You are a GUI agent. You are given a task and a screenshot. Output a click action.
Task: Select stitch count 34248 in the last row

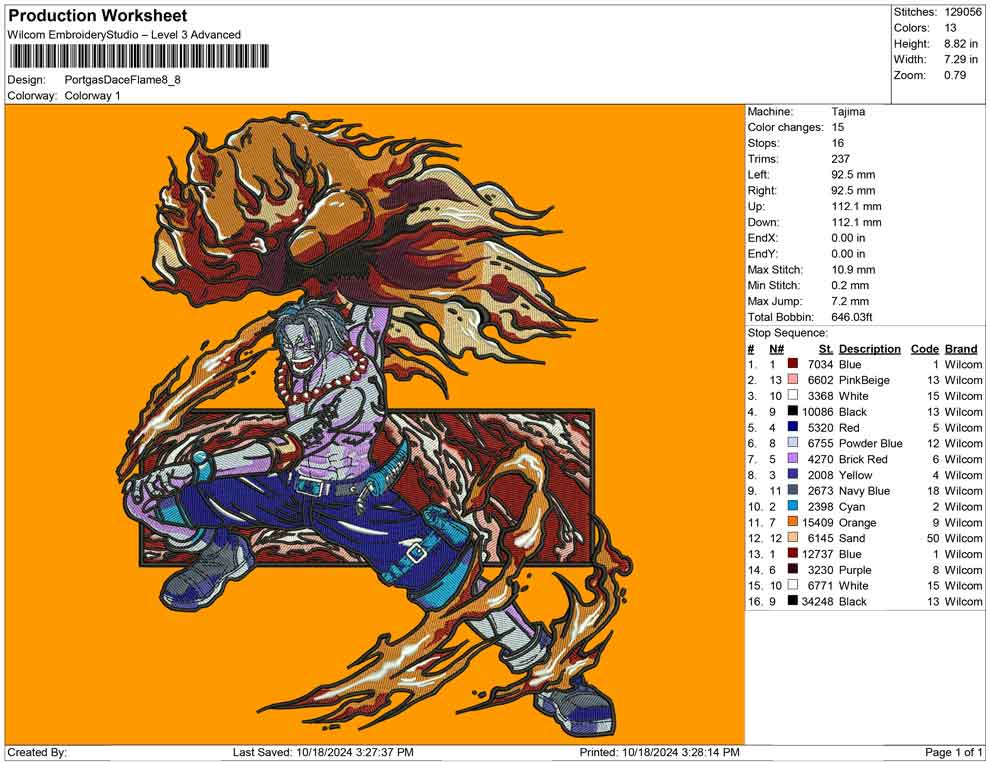coord(818,602)
